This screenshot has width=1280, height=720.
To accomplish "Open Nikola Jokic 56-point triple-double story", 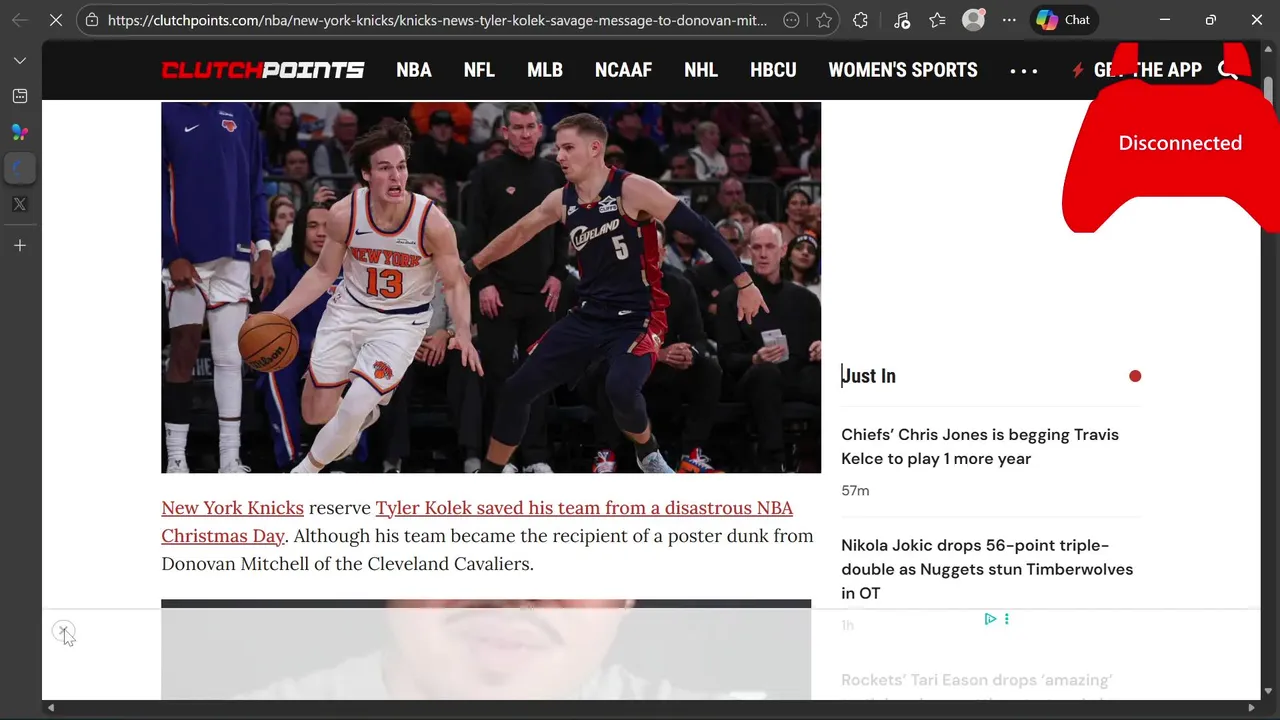I will pyautogui.click(x=987, y=569).
